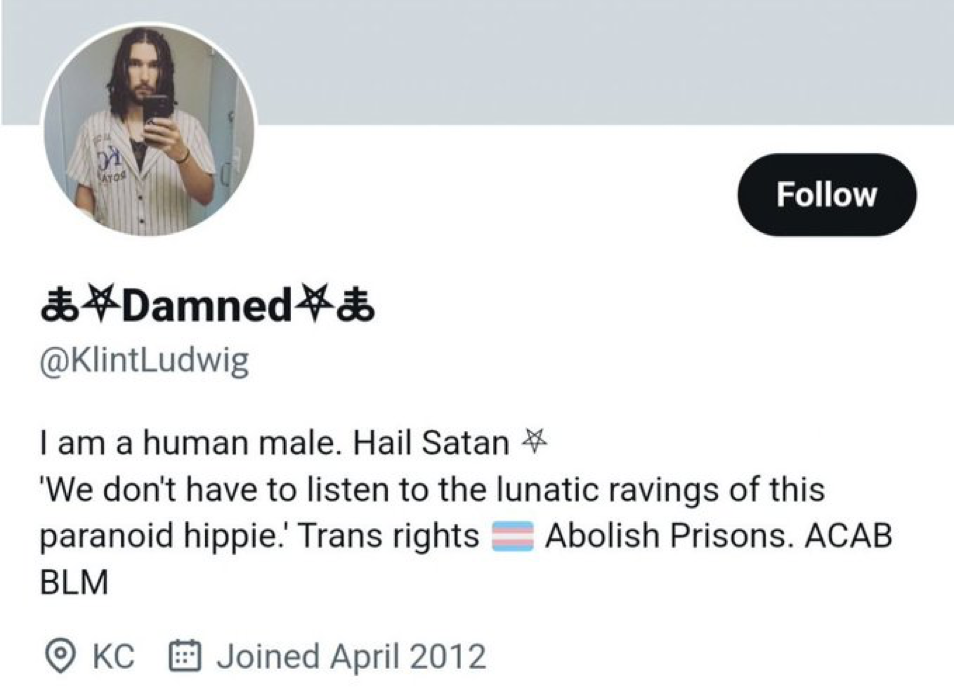This screenshot has width=954, height=687.
Task: Follow the Damned account
Action: pos(826,195)
